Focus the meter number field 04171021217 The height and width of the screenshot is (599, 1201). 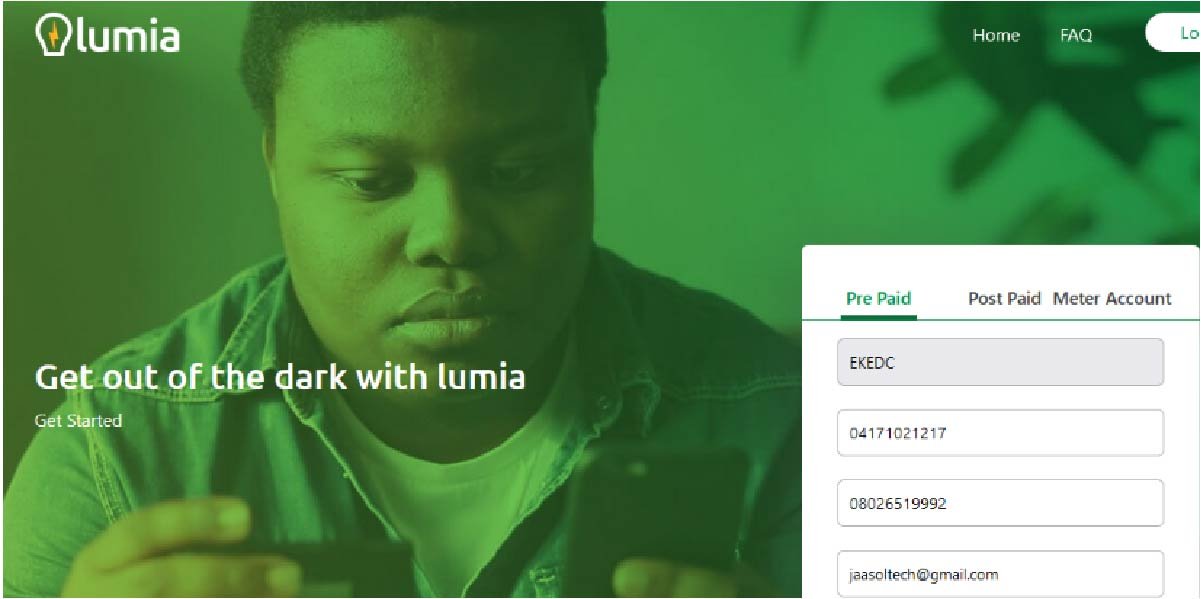[1000, 433]
